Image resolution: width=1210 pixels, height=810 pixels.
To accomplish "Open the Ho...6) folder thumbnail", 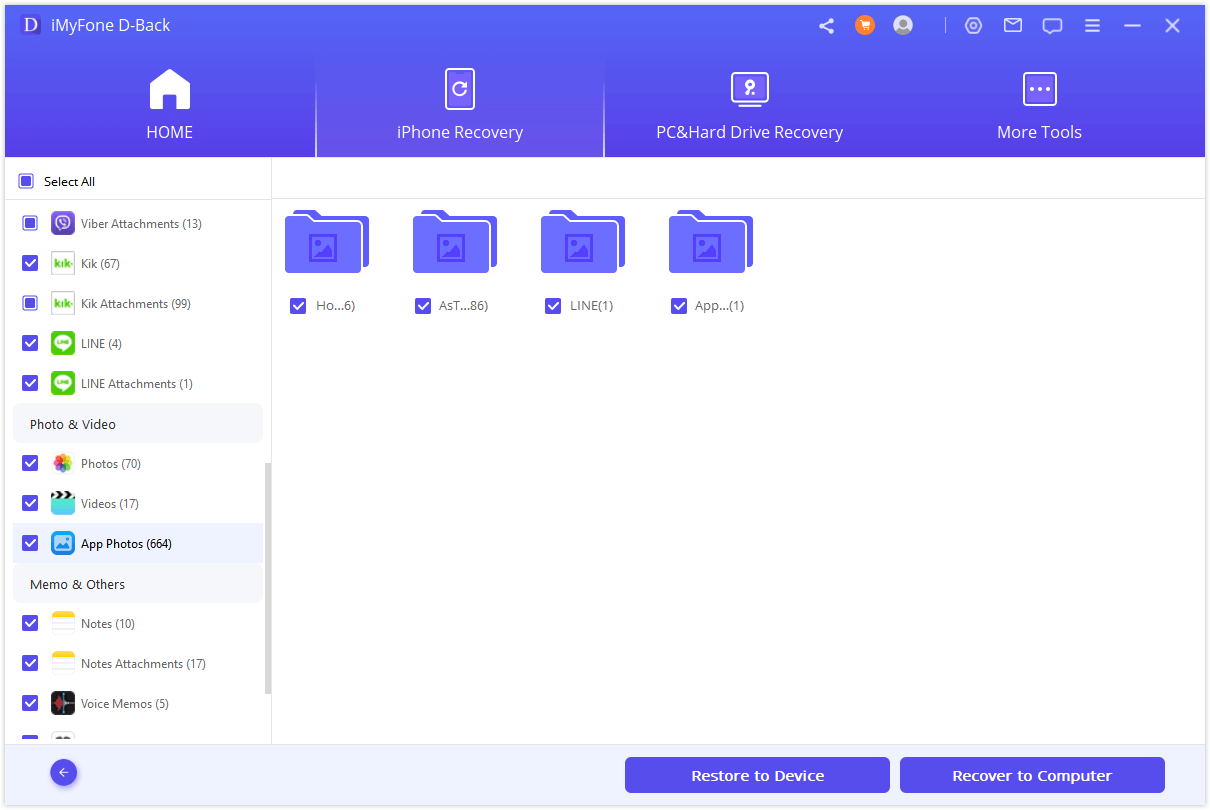I will point(327,241).
